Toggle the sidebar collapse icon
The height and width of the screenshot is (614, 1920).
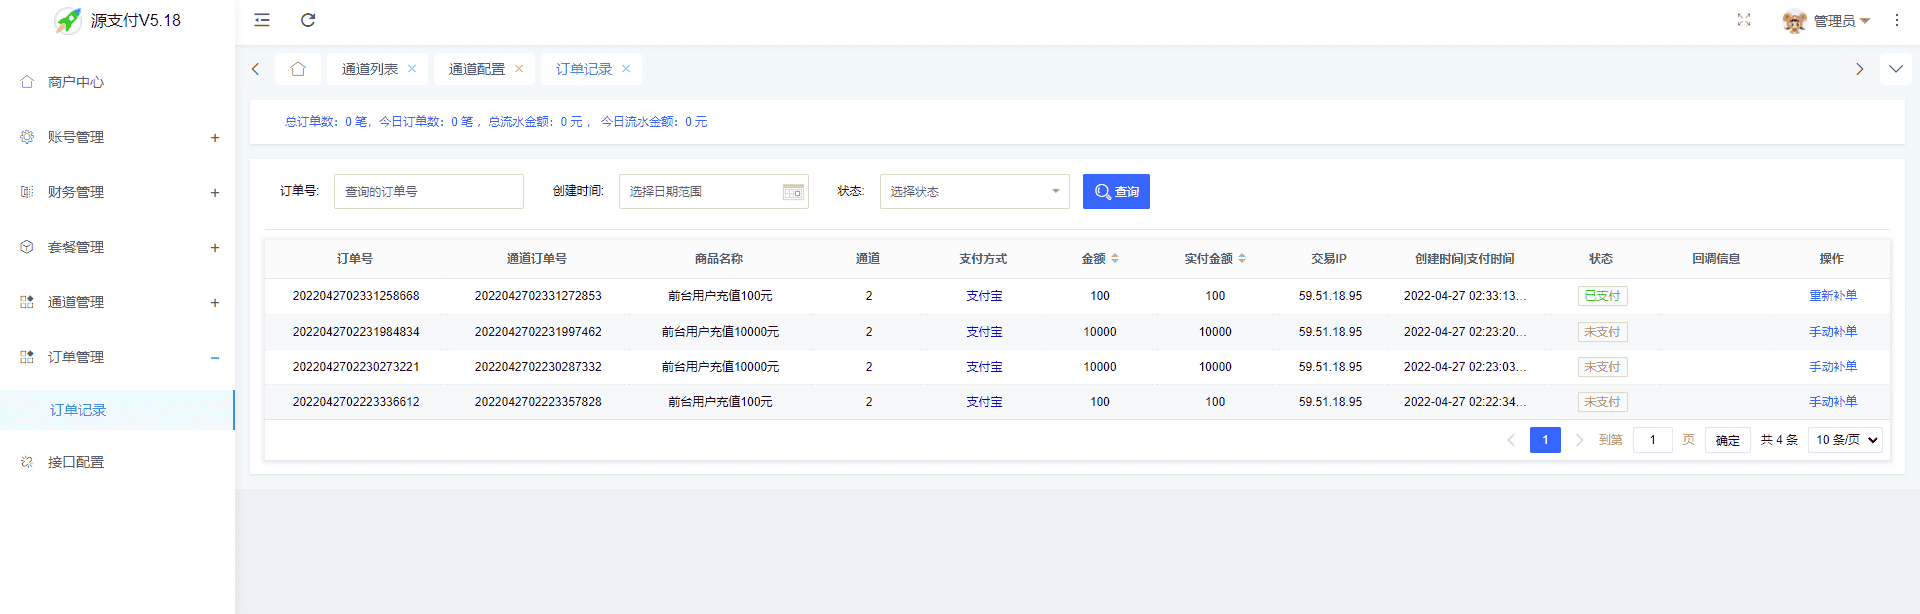[262, 20]
